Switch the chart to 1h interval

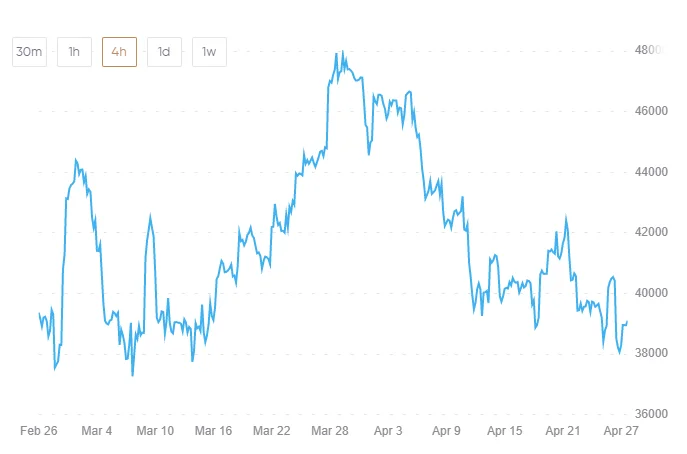(74, 52)
